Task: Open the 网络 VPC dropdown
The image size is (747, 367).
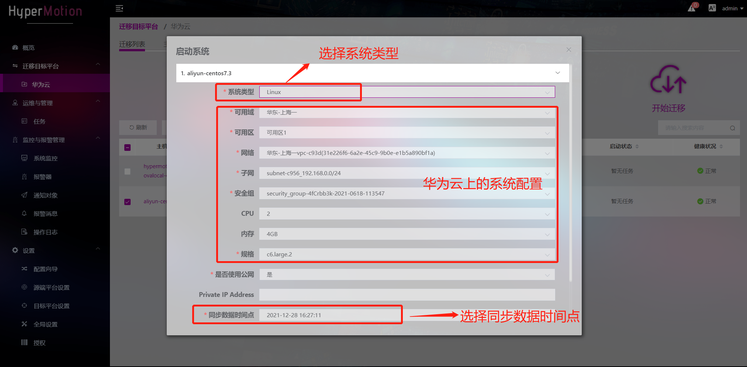Action: coord(407,153)
